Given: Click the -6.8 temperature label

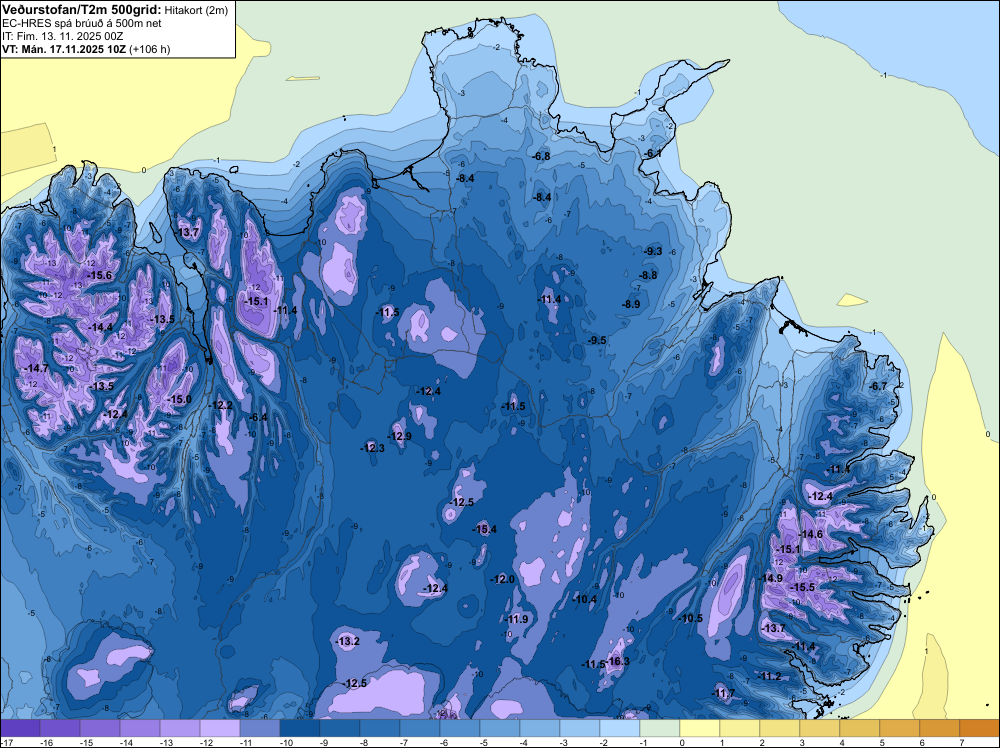Looking at the screenshot, I should [x=541, y=156].
